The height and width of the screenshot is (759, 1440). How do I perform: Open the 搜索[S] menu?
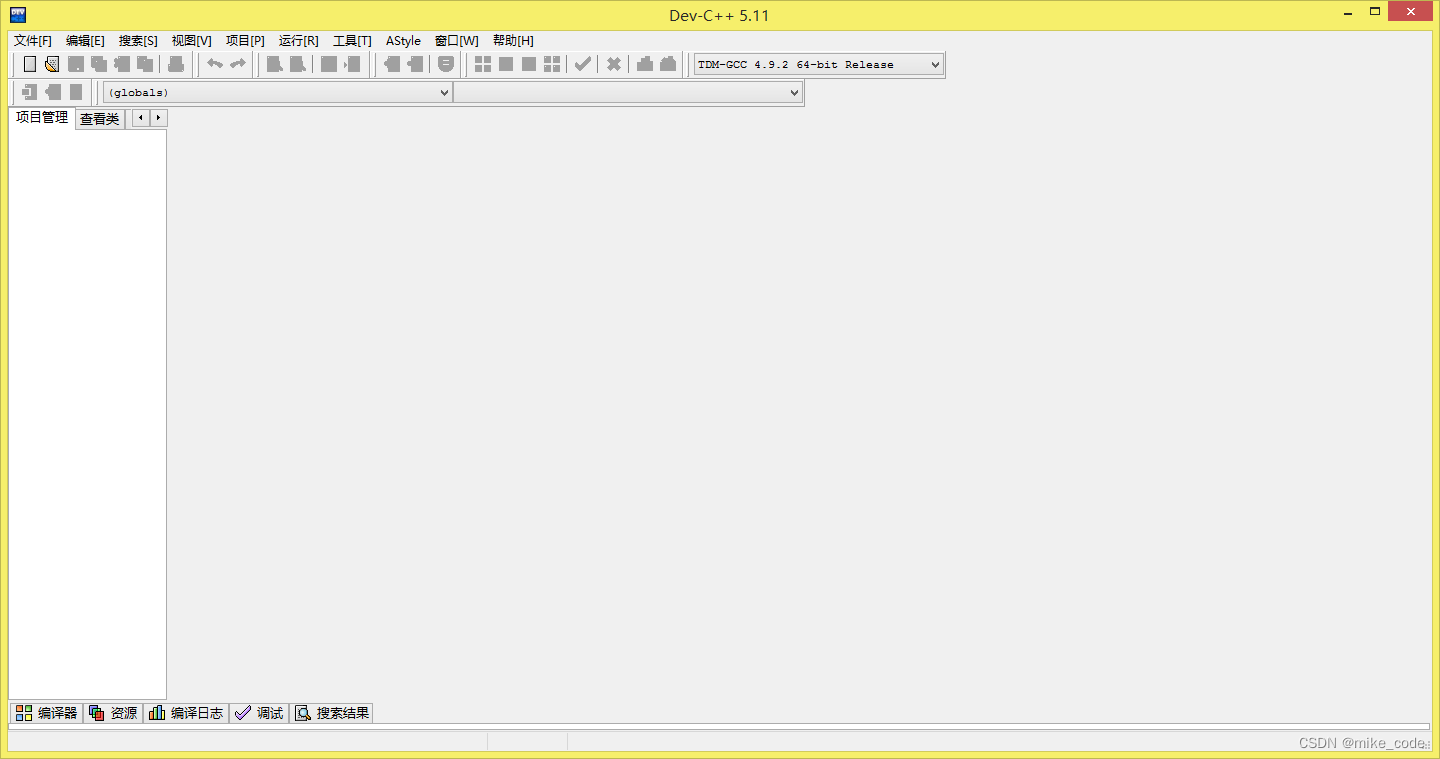pos(138,41)
